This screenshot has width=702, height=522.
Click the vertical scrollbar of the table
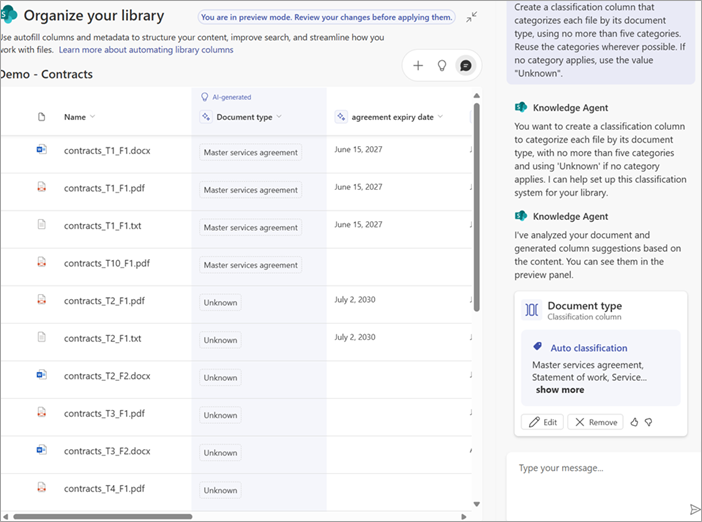click(x=476, y=207)
